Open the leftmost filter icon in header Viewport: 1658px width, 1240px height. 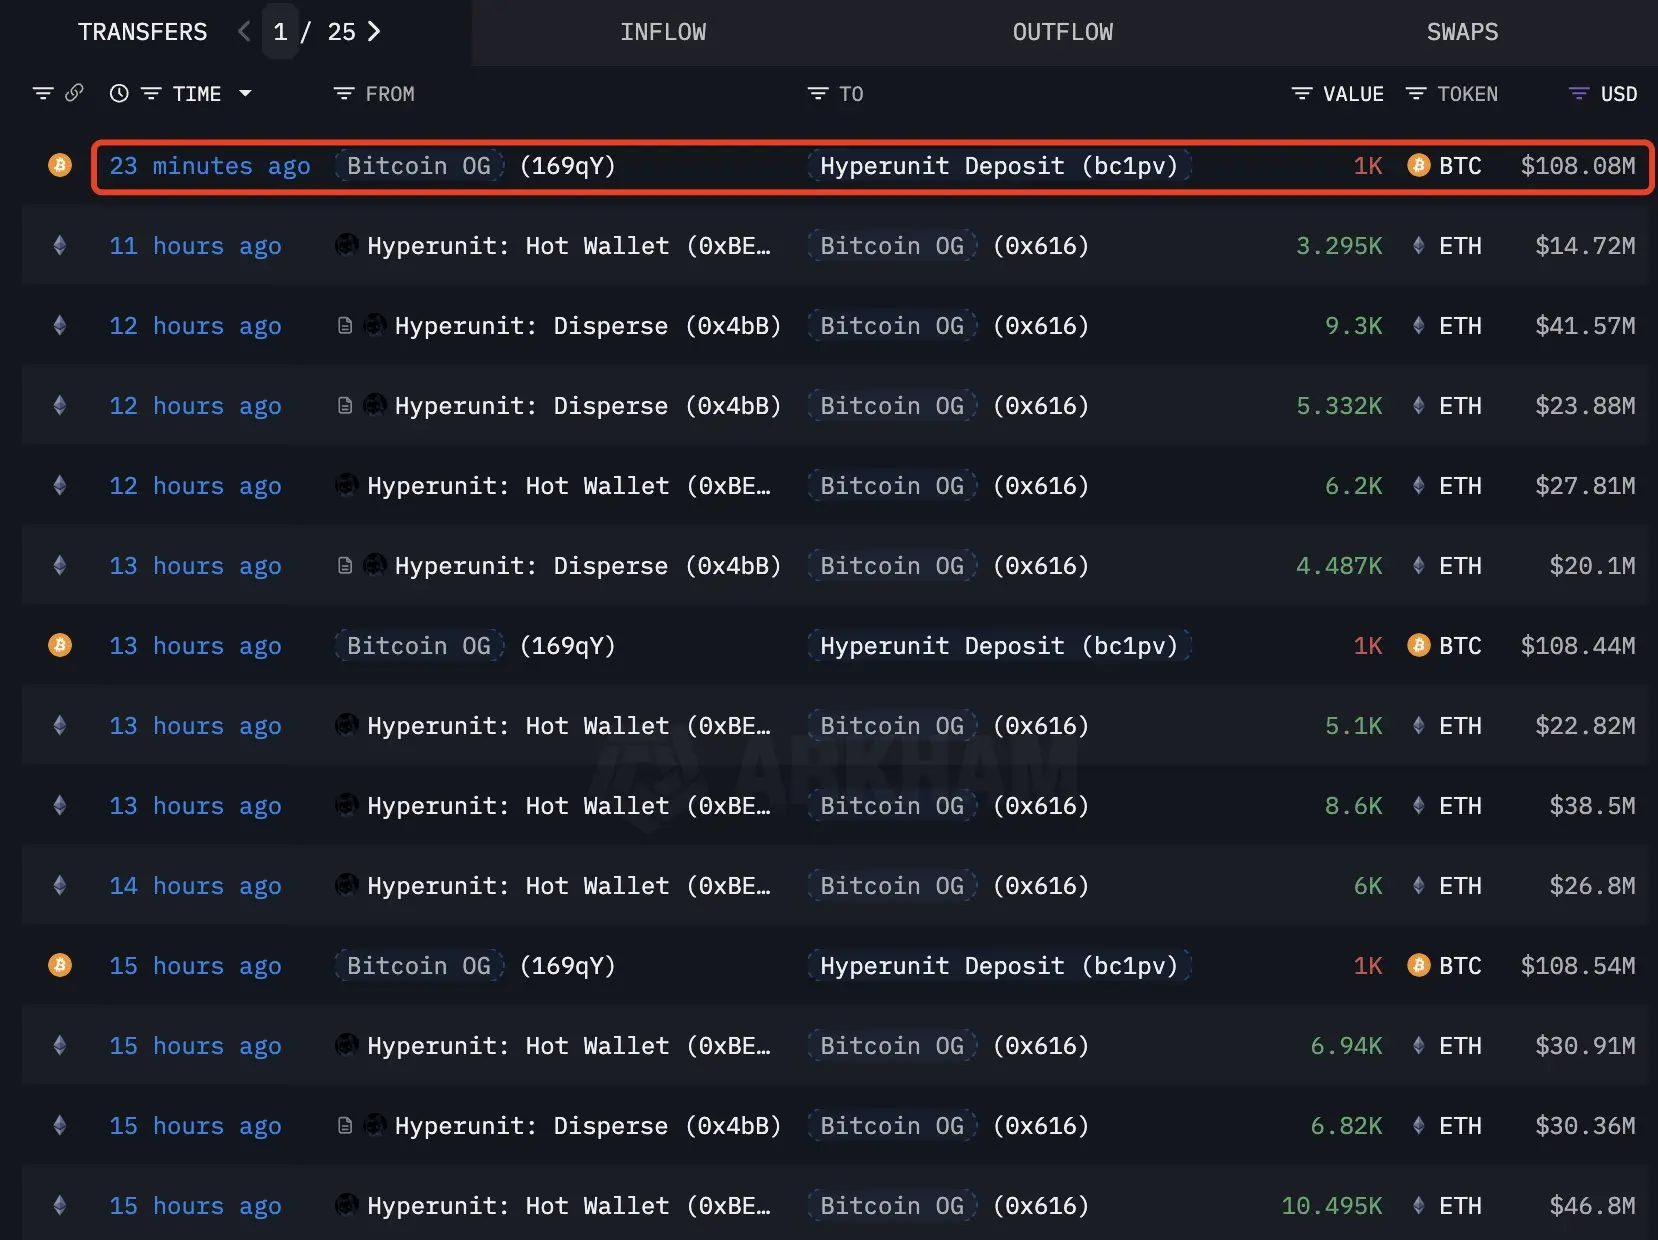click(x=42, y=93)
